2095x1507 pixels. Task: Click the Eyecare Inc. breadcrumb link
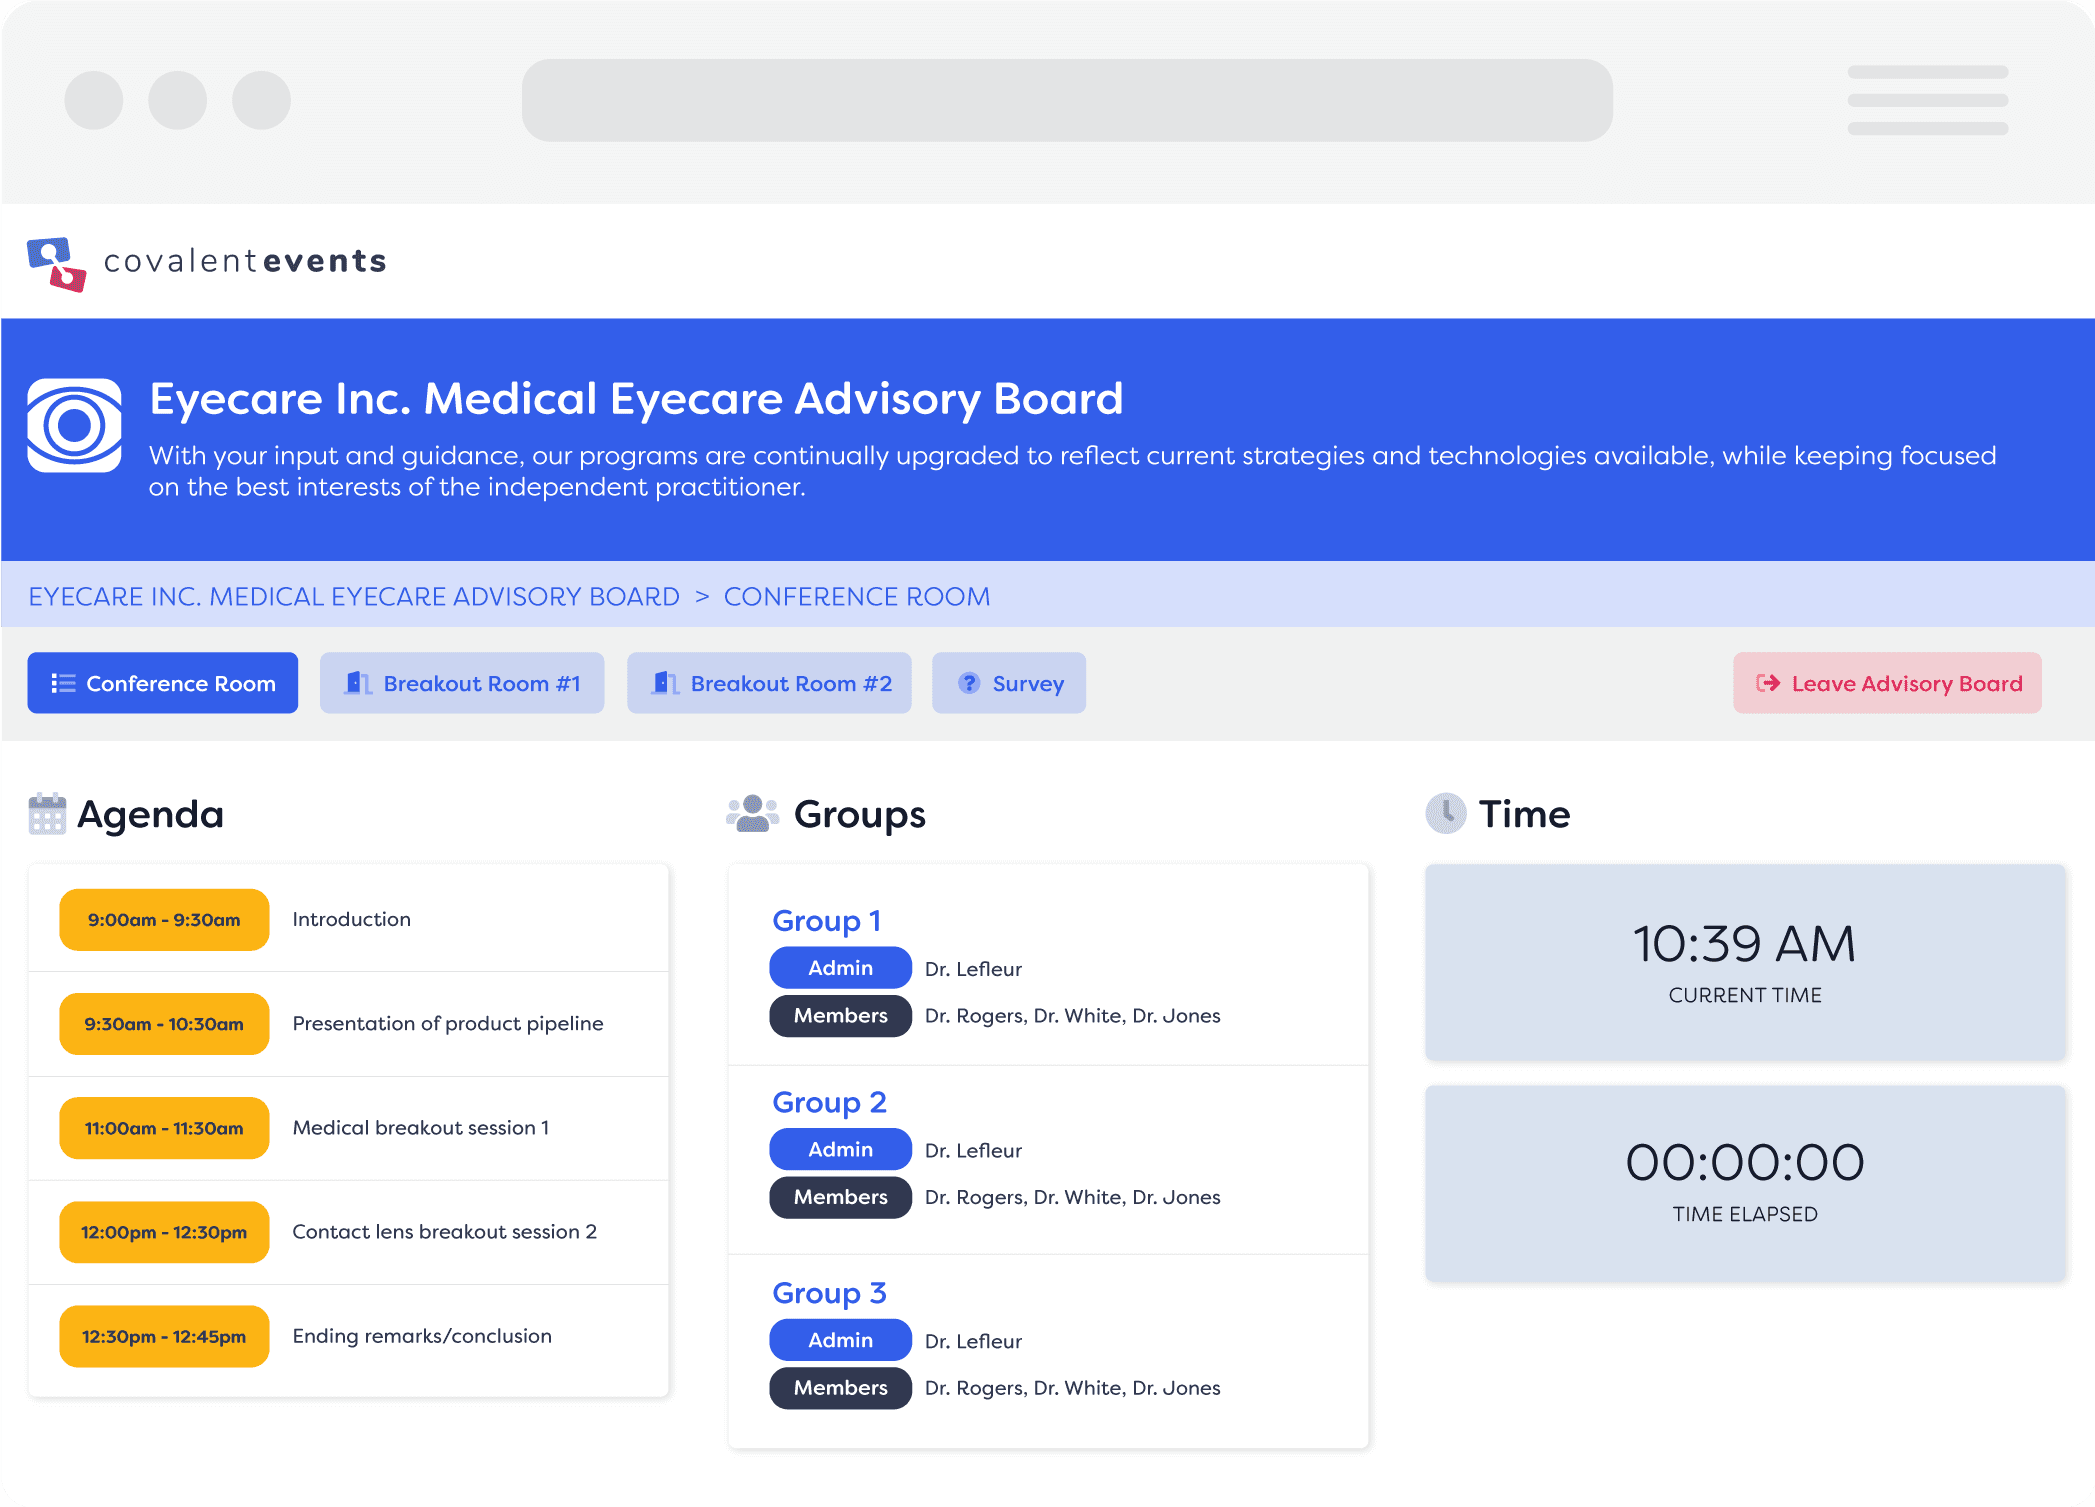[x=354, y=597]
